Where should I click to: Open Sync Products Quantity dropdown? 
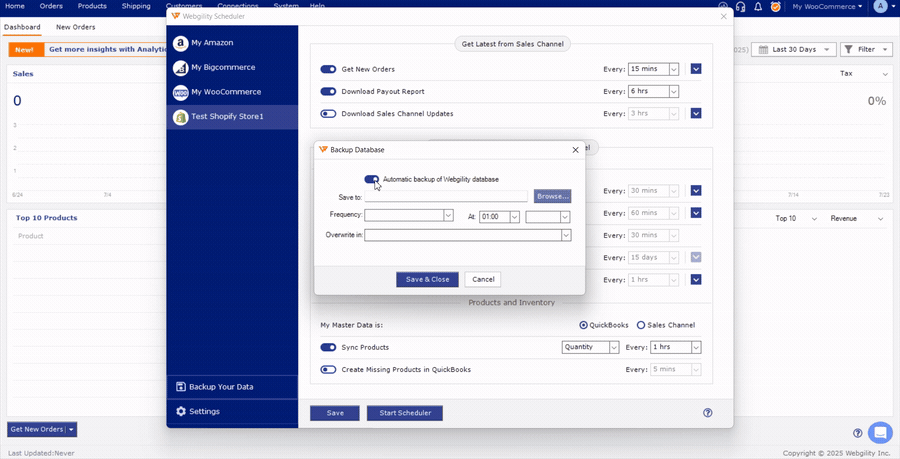590,347
